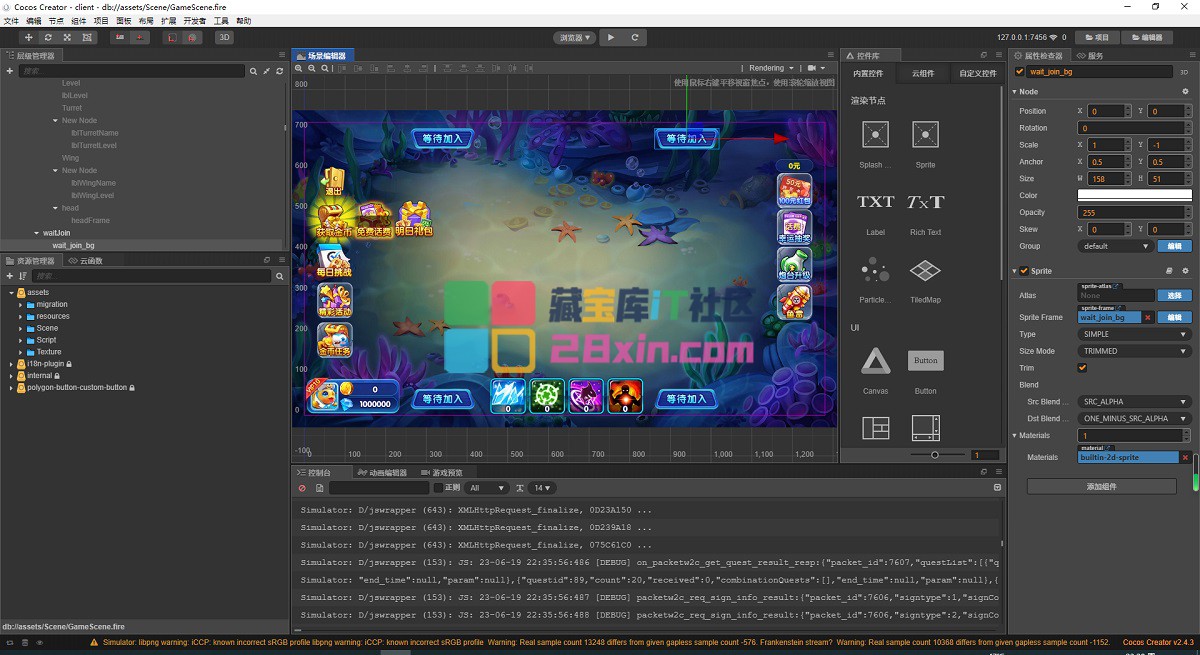Image resolution: width=1200 pixels, height=655 pixels.
Task: Select the wait_join_bg node in hierarchy
Action: click(73, 245)
